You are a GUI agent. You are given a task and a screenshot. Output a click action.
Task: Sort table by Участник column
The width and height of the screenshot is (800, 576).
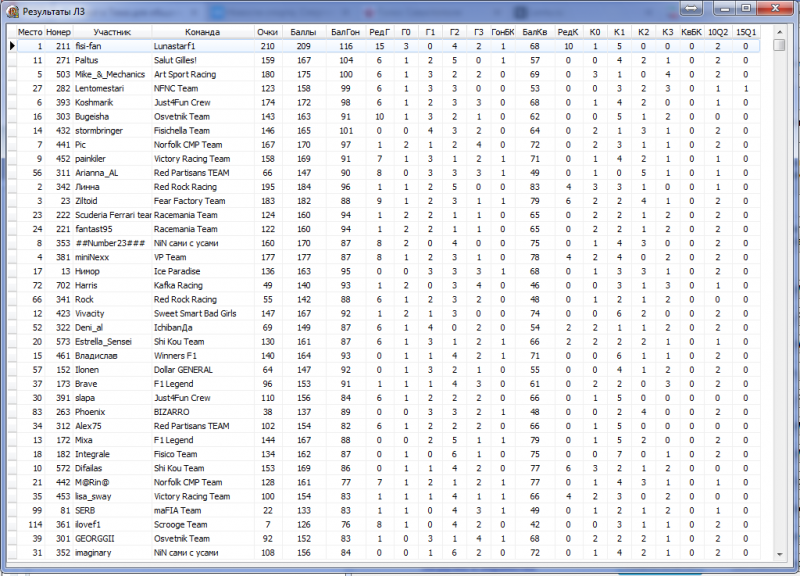click(x=112, y=32)
